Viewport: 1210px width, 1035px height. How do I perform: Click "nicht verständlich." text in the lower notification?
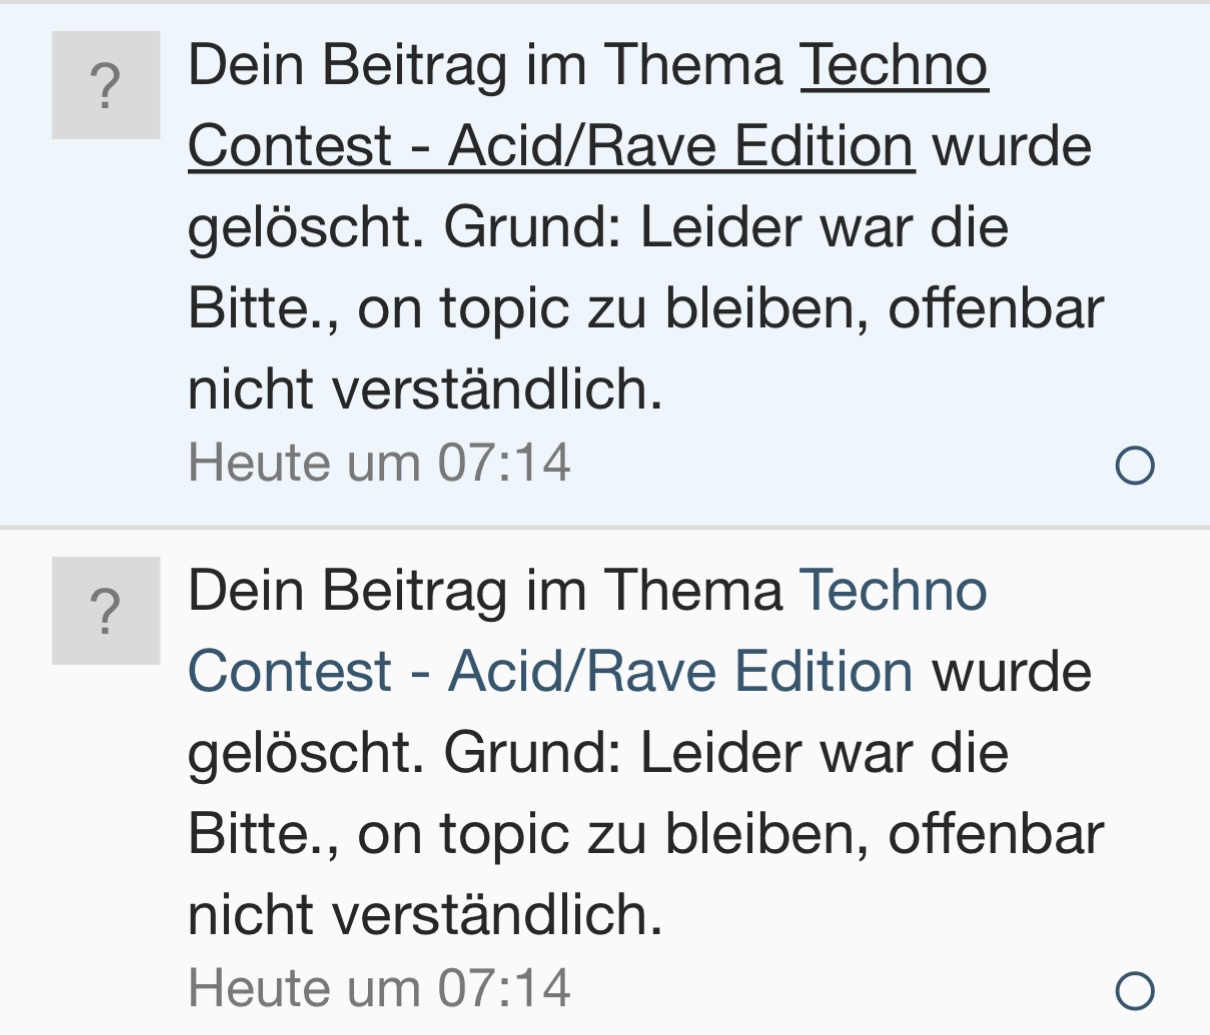(425, 914)
